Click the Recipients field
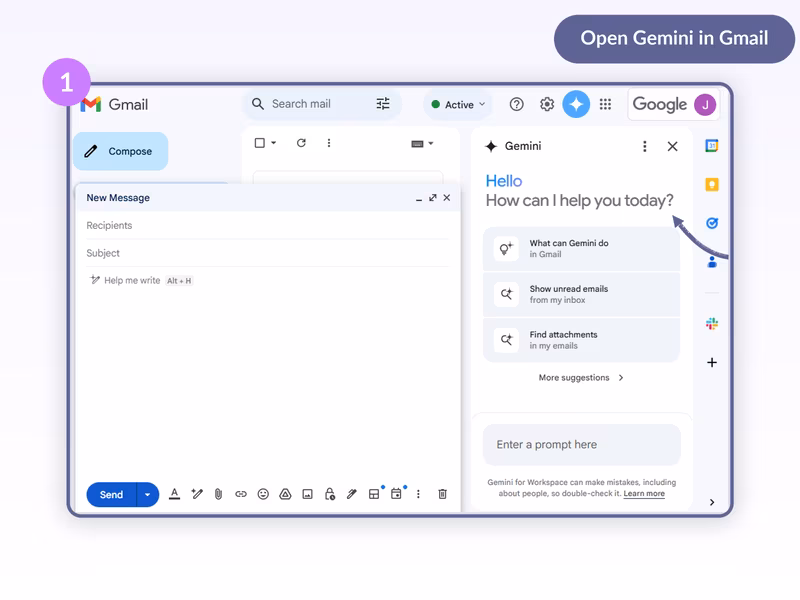This screenshot has height=600, width=800. pos(267,226)
